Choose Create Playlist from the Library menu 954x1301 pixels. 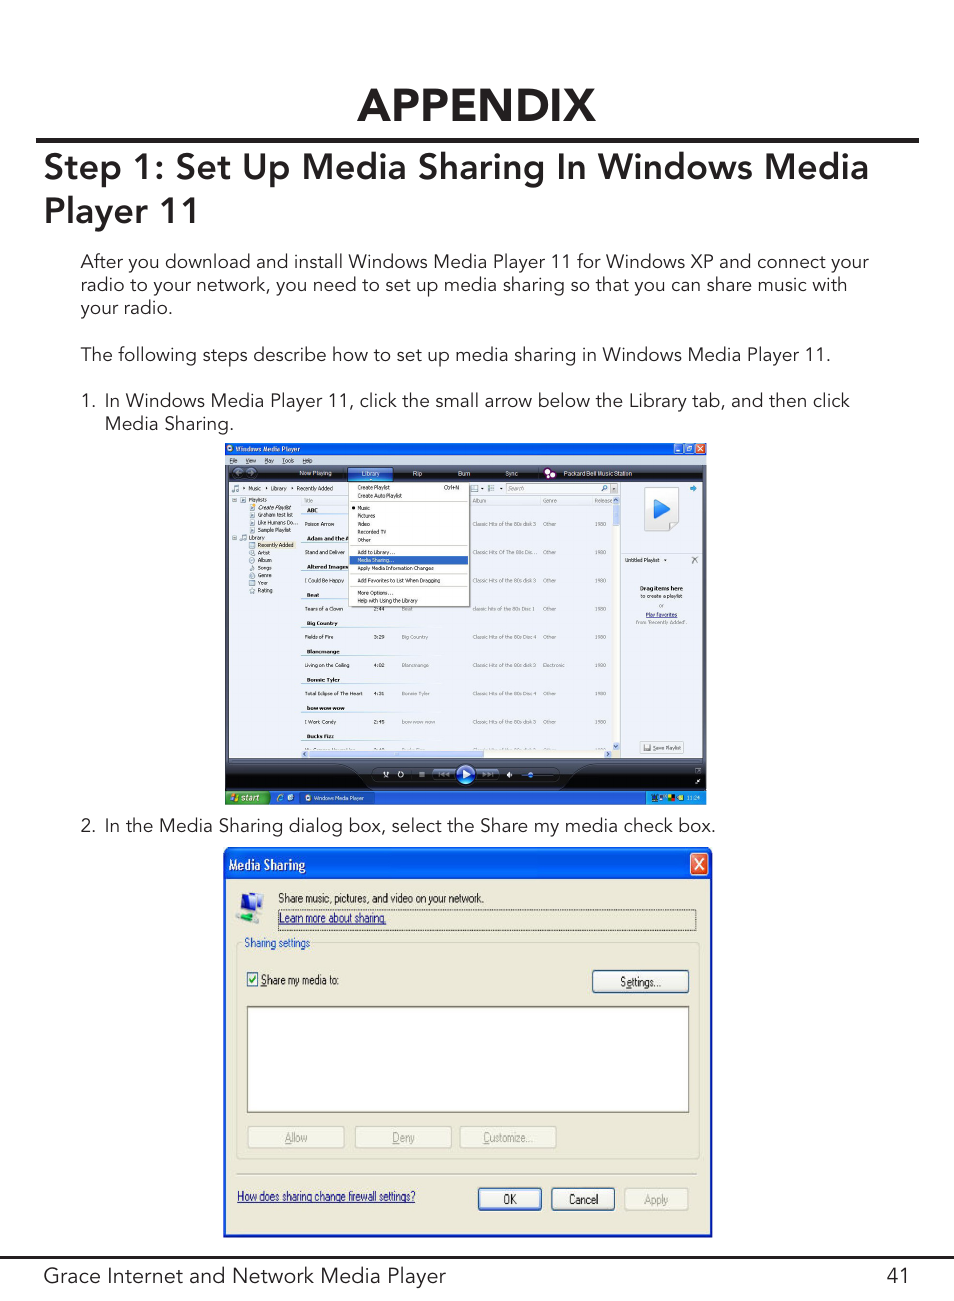pyautogui.click(x=409, y=487)
